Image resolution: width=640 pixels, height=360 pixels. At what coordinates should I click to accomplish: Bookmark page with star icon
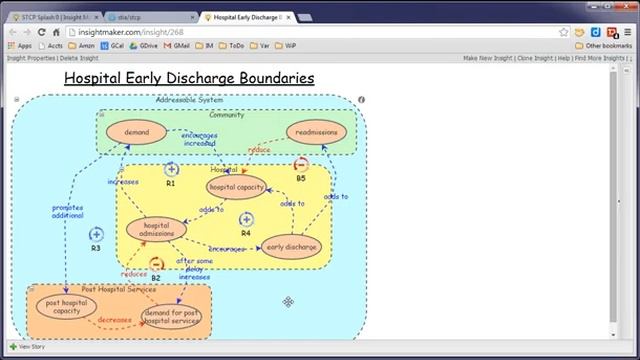(x=564, y=32)
